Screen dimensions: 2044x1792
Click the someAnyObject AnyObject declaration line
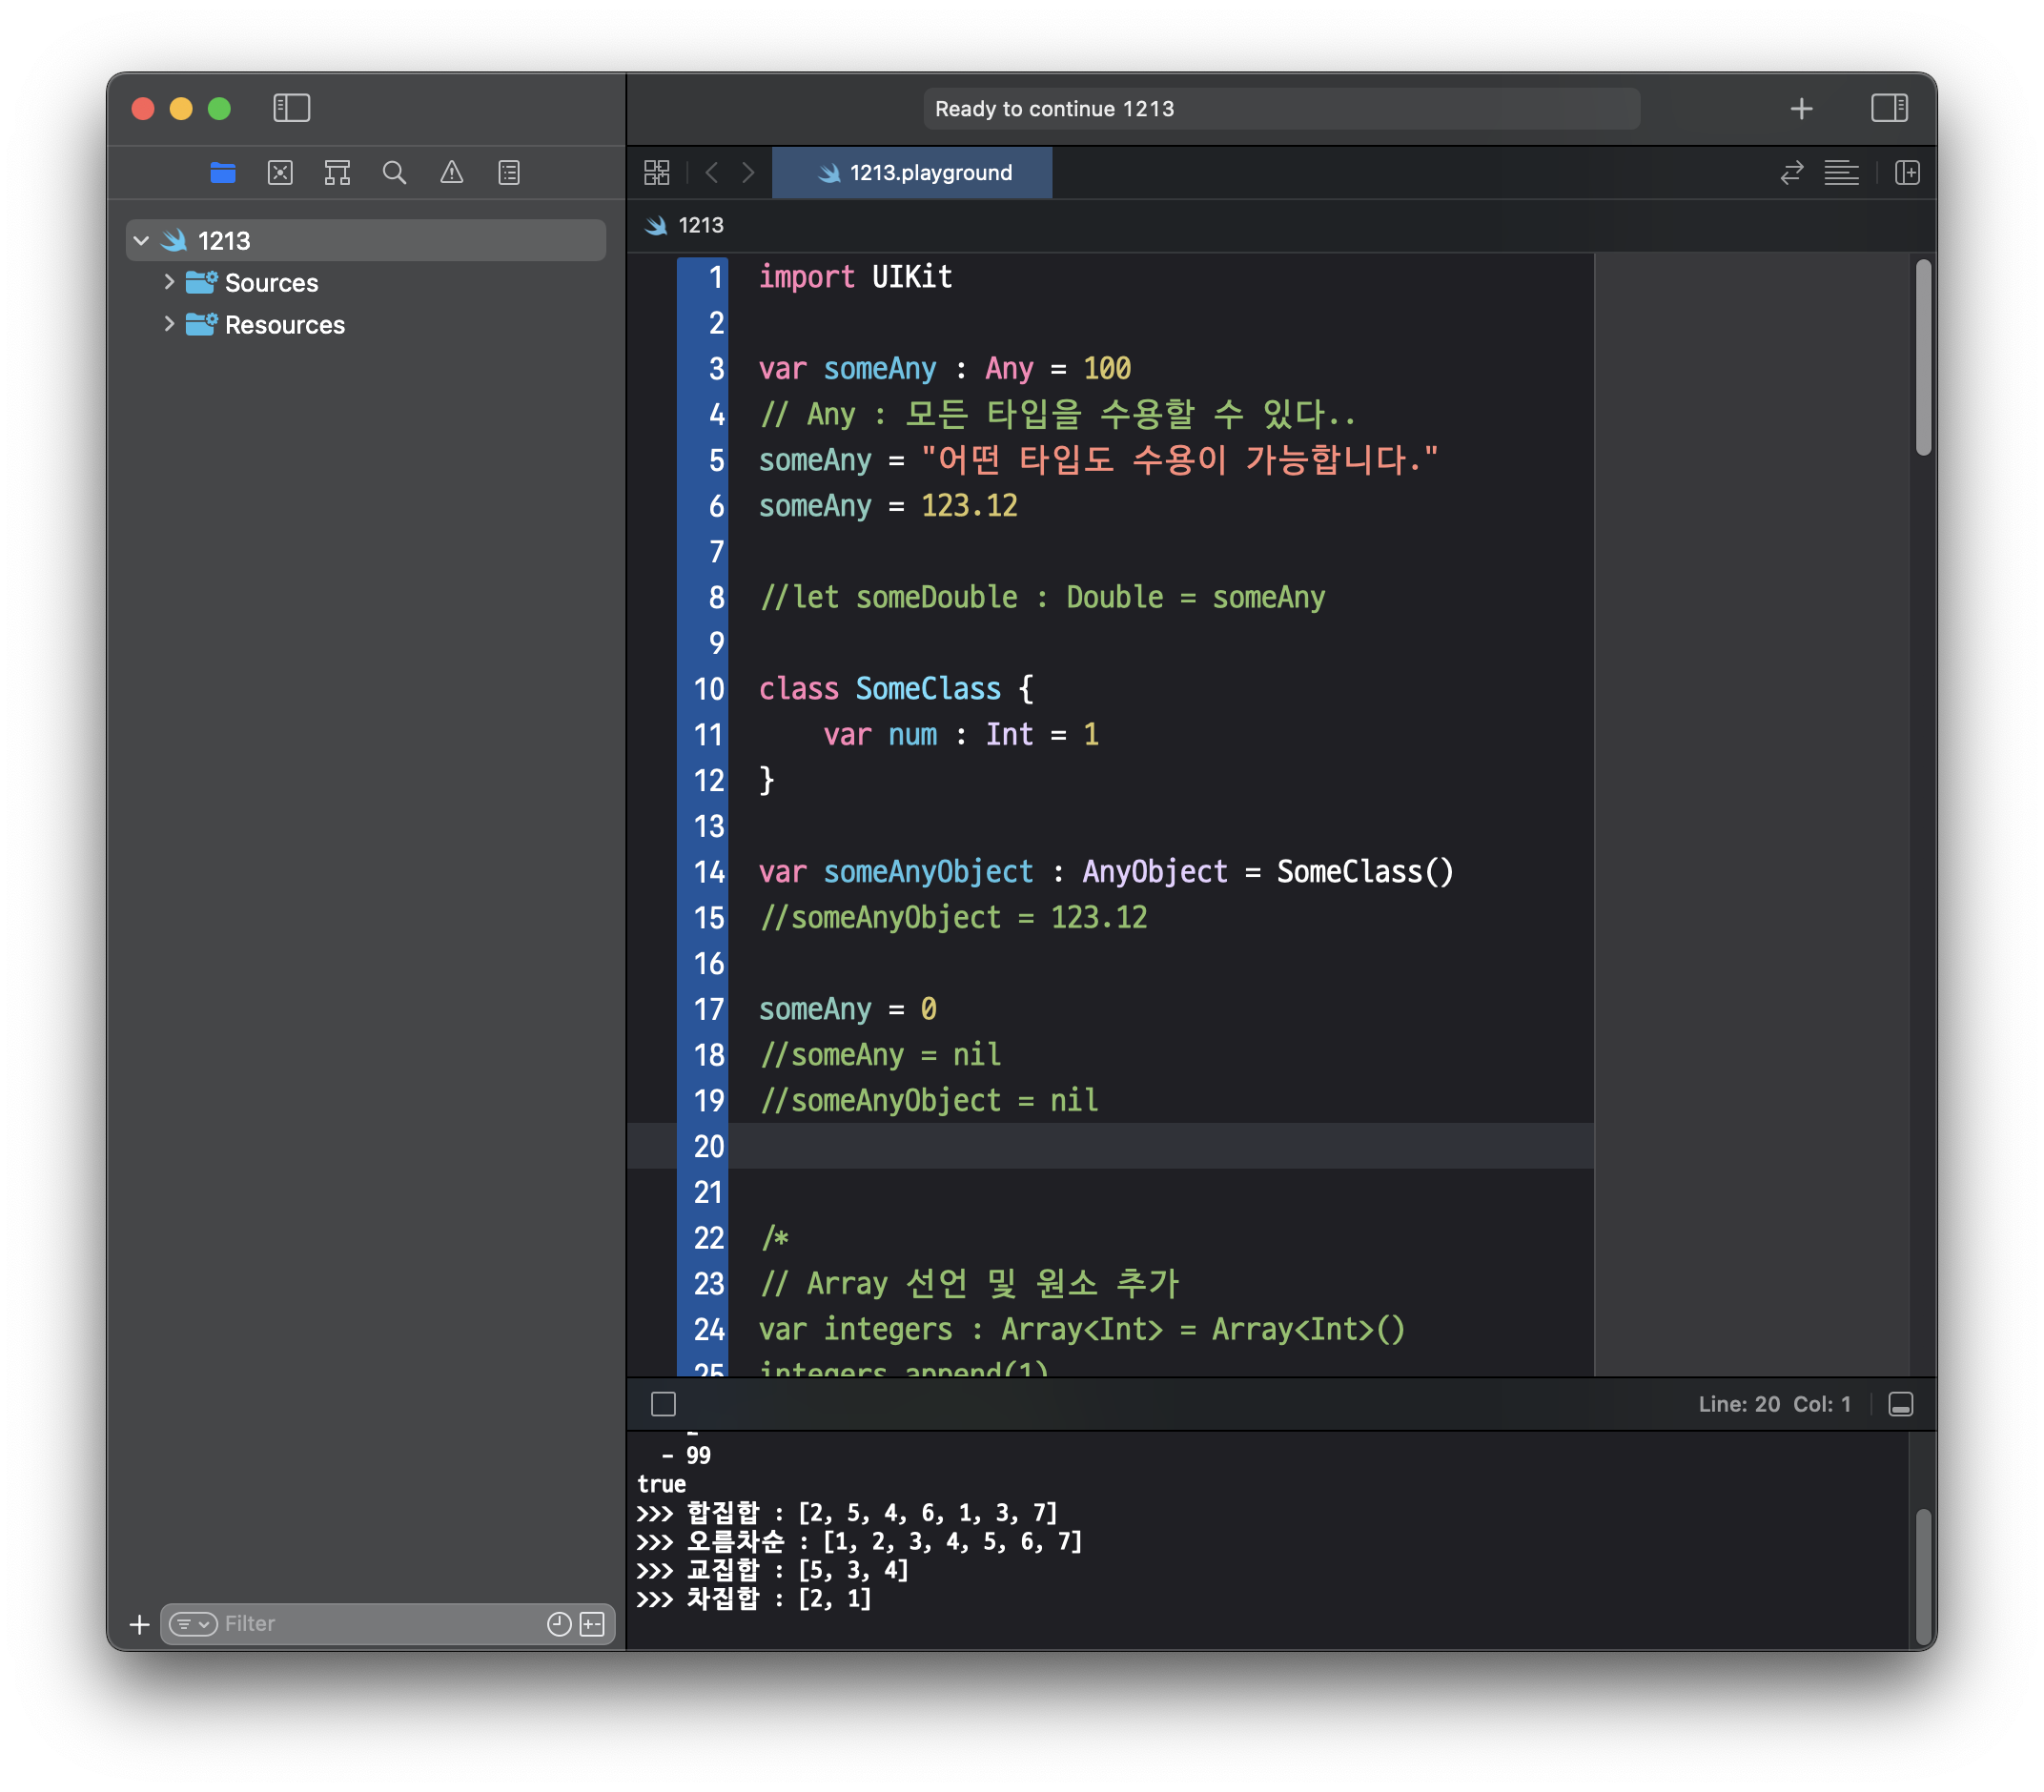1106,872
